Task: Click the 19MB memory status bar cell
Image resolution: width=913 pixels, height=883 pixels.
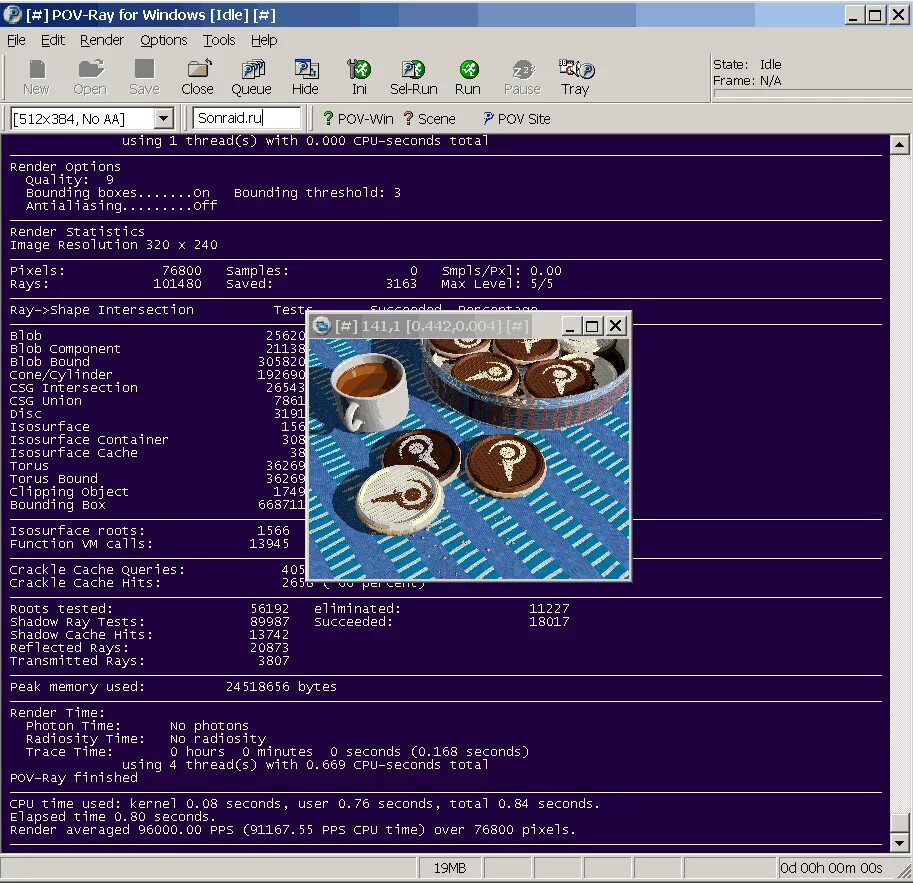Action: click(x=450, y=868)
